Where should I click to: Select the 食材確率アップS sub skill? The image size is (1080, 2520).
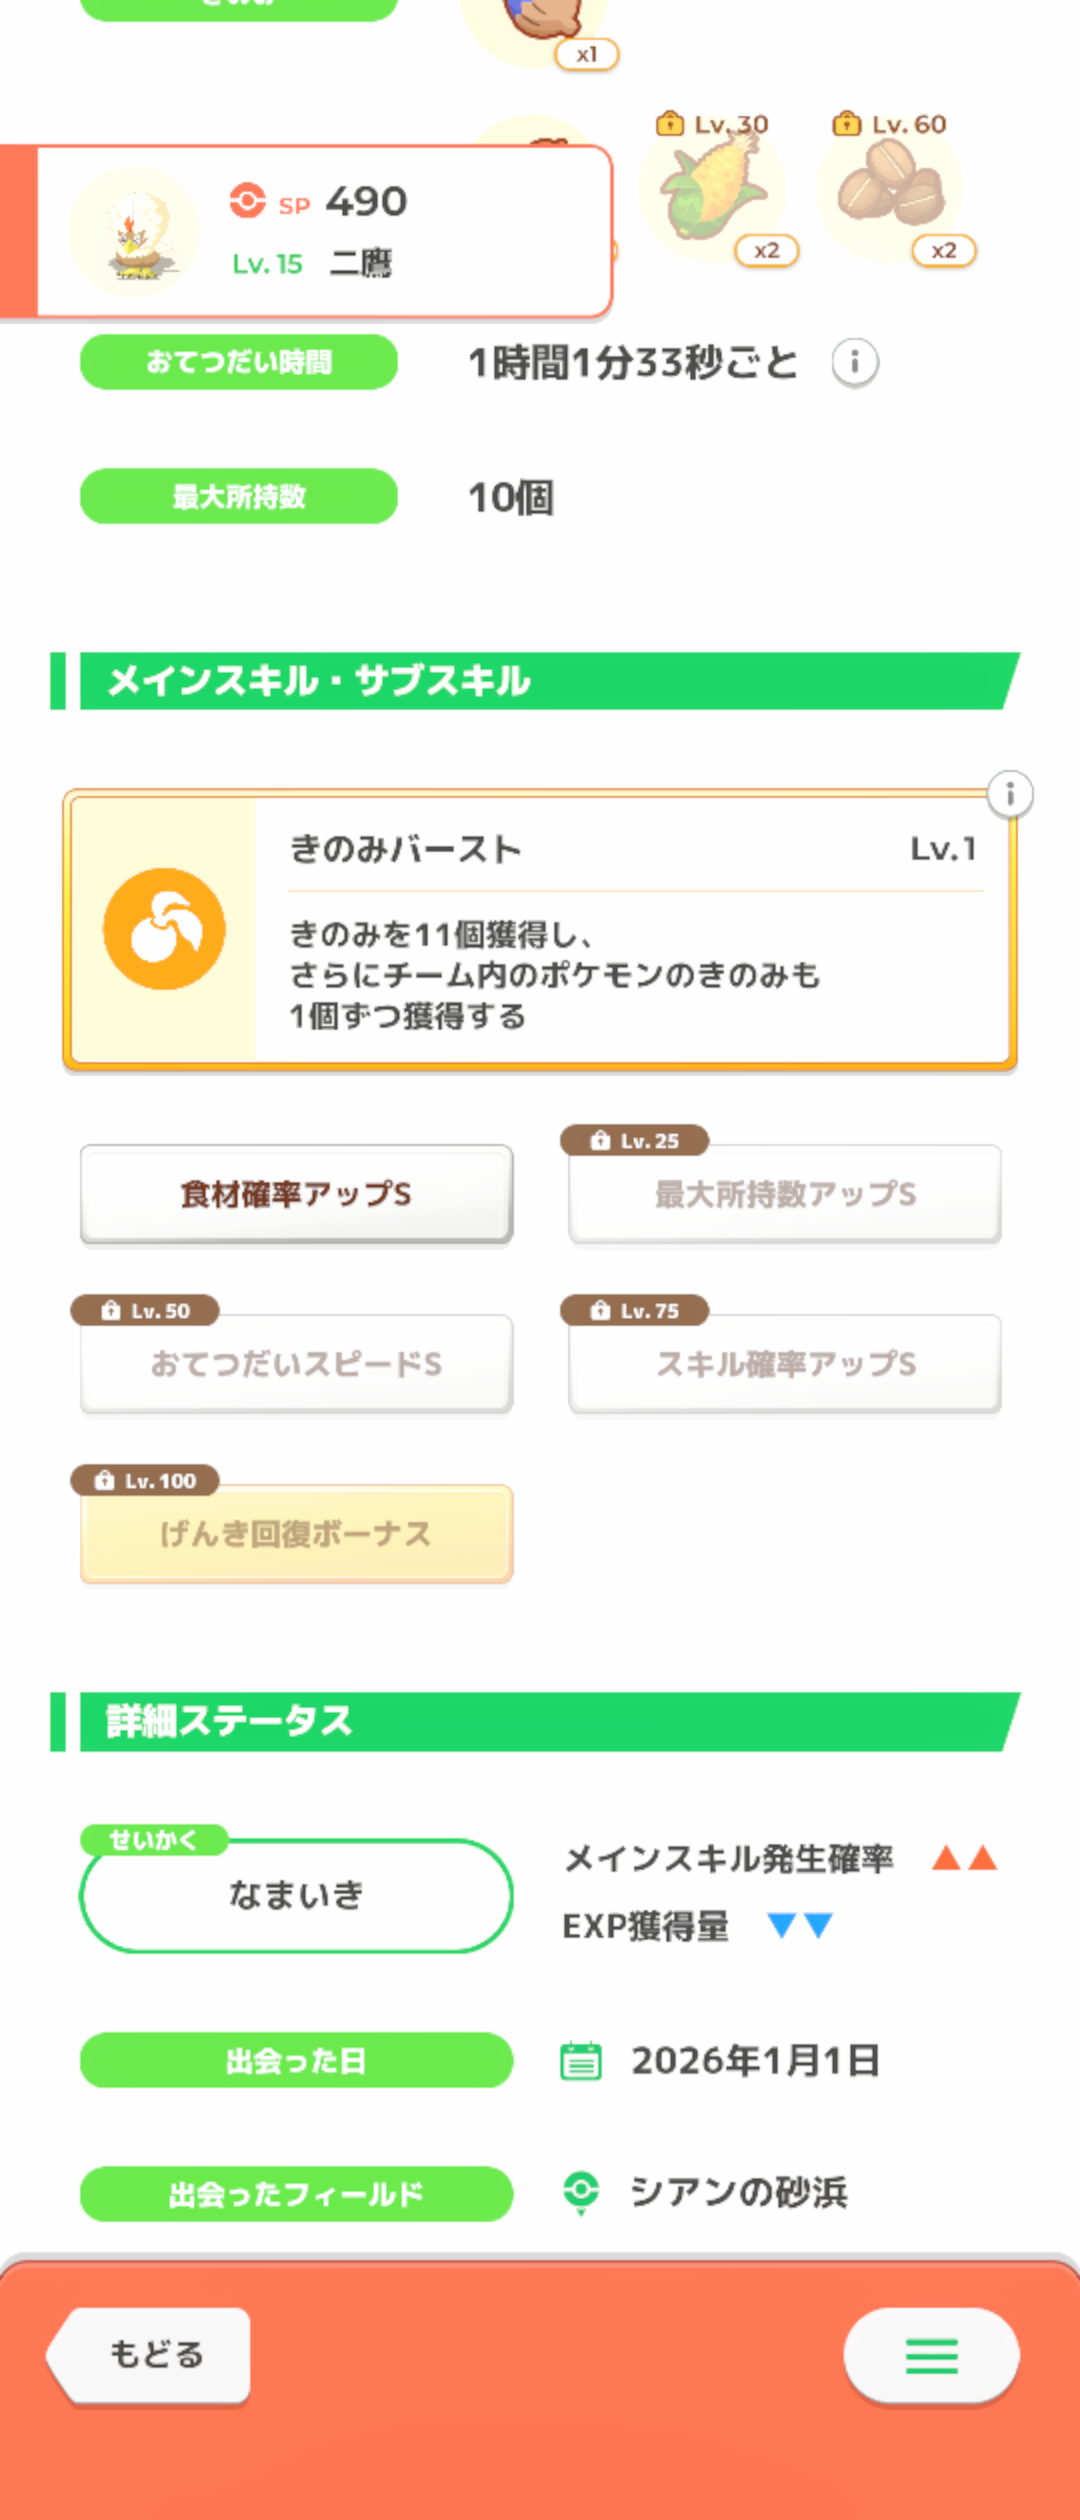[x=296, y=1194]
